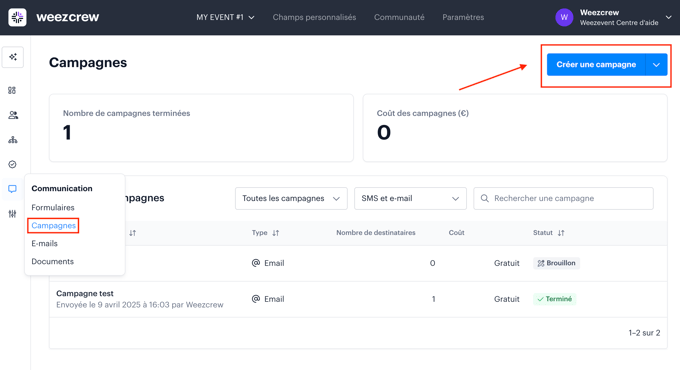This screenshot has height=370, width=680.
Task: Click recipient count 0 in Brouillon row
Action: tap(432, 263)
